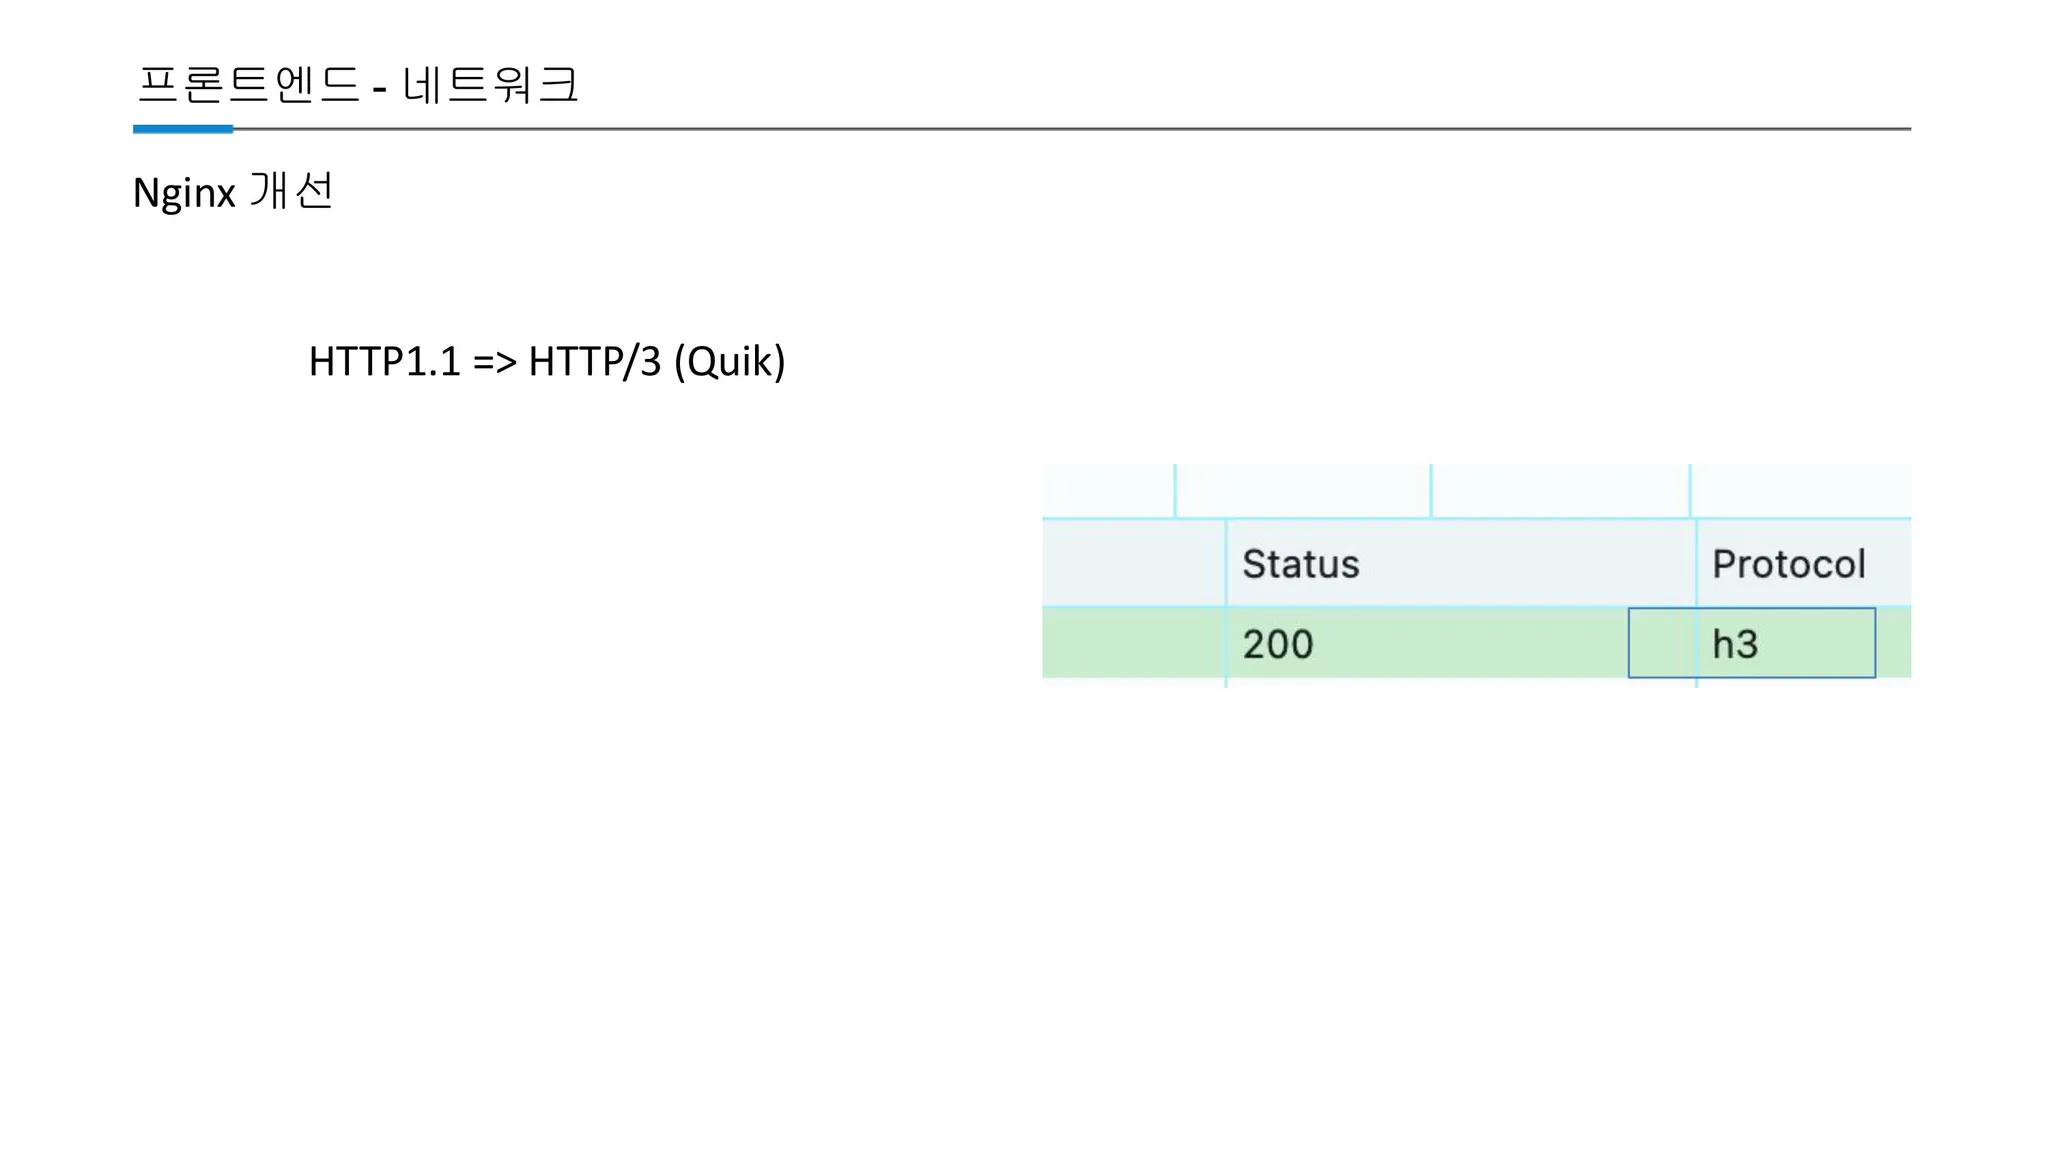Viewport: 2048px width, 1152px height.
Task: Click second empty cell in top row
Action: pos(1302,491)
